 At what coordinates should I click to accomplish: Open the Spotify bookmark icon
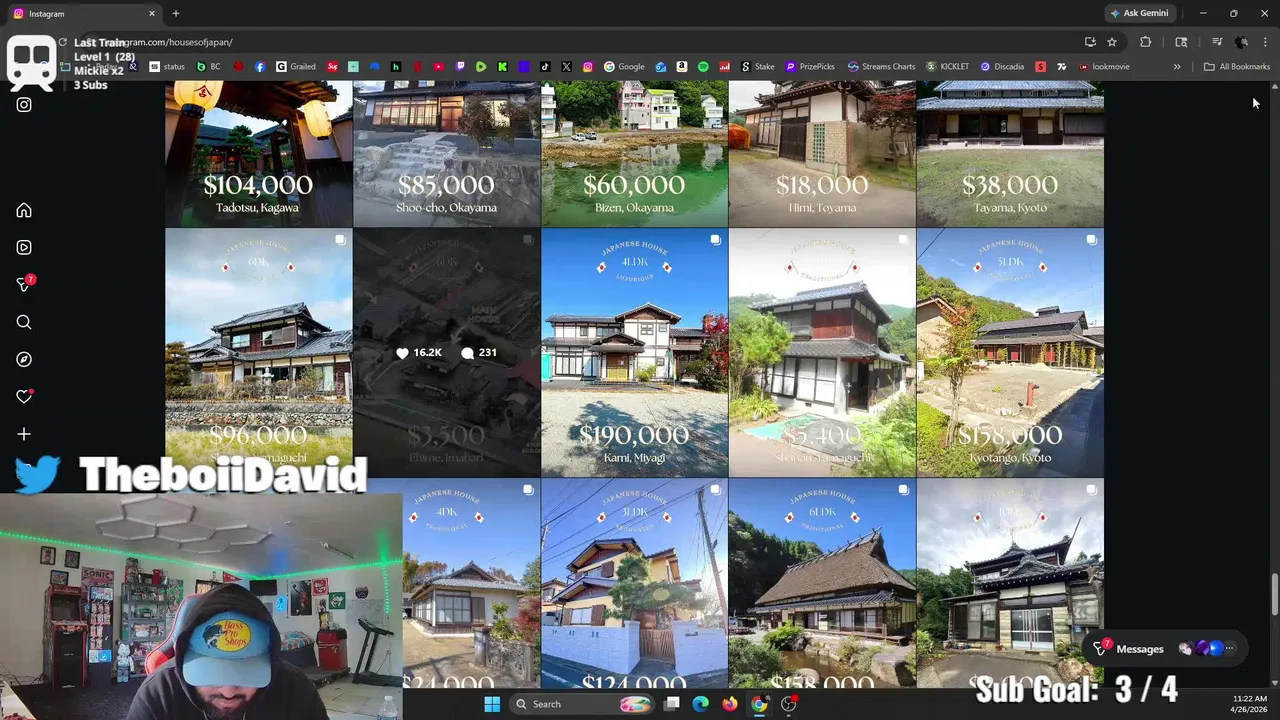click(x=703, y=67)
